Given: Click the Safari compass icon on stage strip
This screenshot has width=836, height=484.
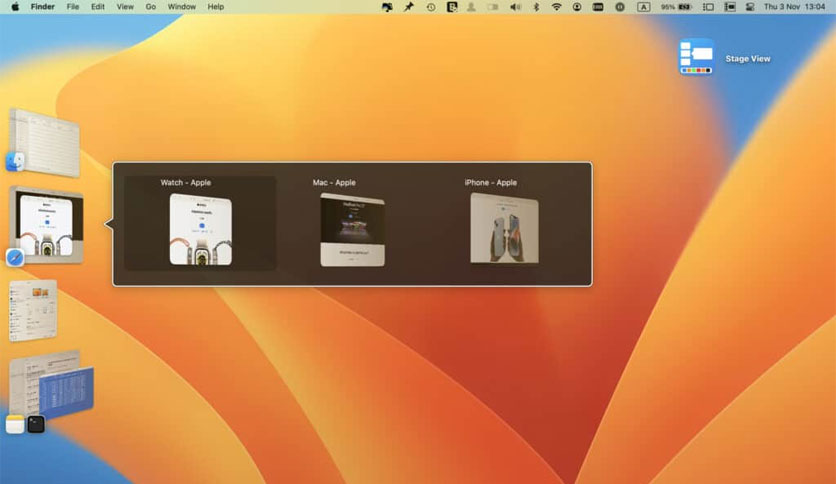Looking at the screenshot, I should click(15, 258).
